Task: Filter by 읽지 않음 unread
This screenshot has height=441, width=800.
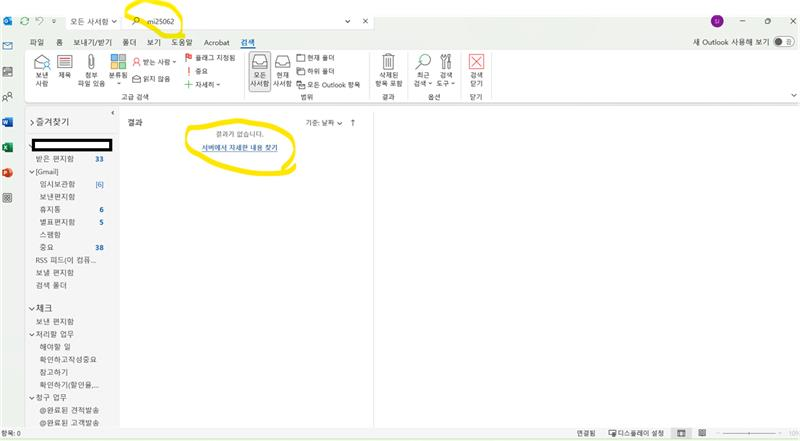Action: coord(151,79)
